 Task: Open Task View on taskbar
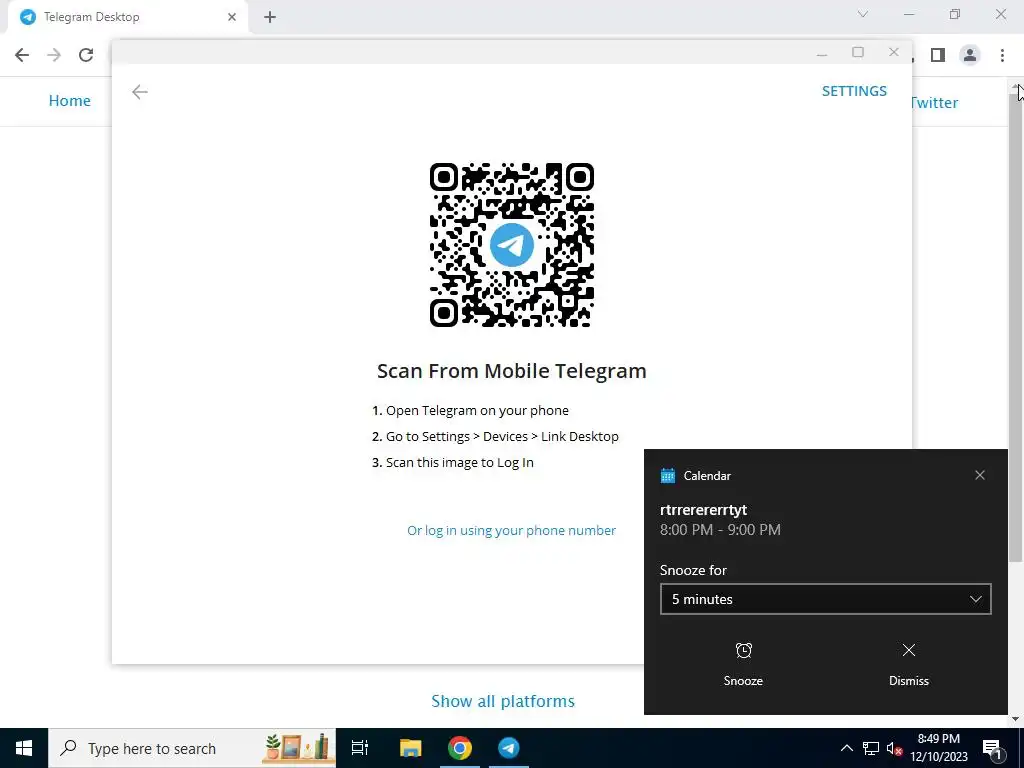click(x=360, y=748)
